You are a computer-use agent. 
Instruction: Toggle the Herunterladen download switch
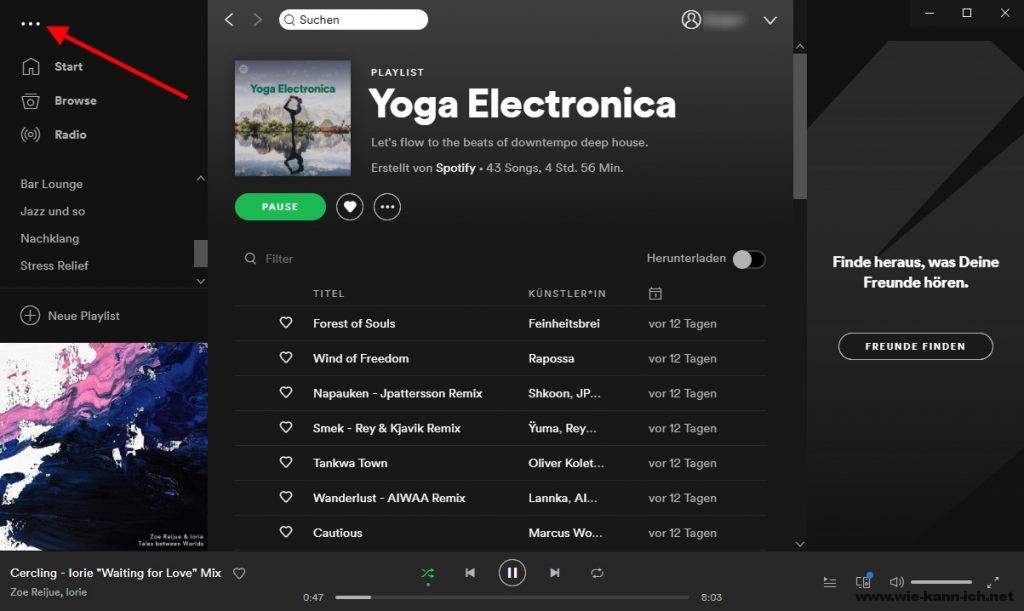pyautogui.click(x=749, y=259)
